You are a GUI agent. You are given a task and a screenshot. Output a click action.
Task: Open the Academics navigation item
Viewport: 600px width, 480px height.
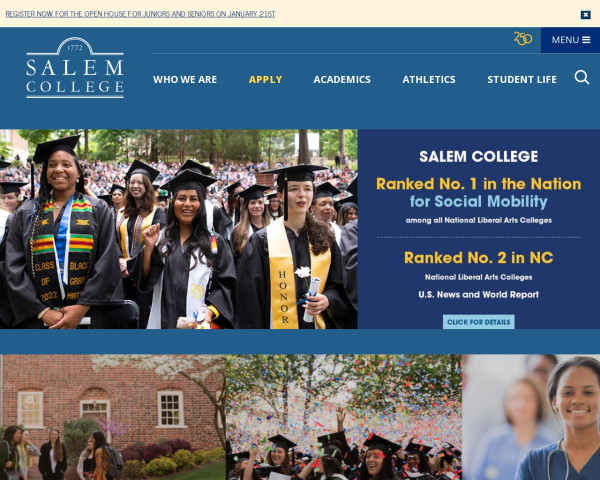(342, 80)
